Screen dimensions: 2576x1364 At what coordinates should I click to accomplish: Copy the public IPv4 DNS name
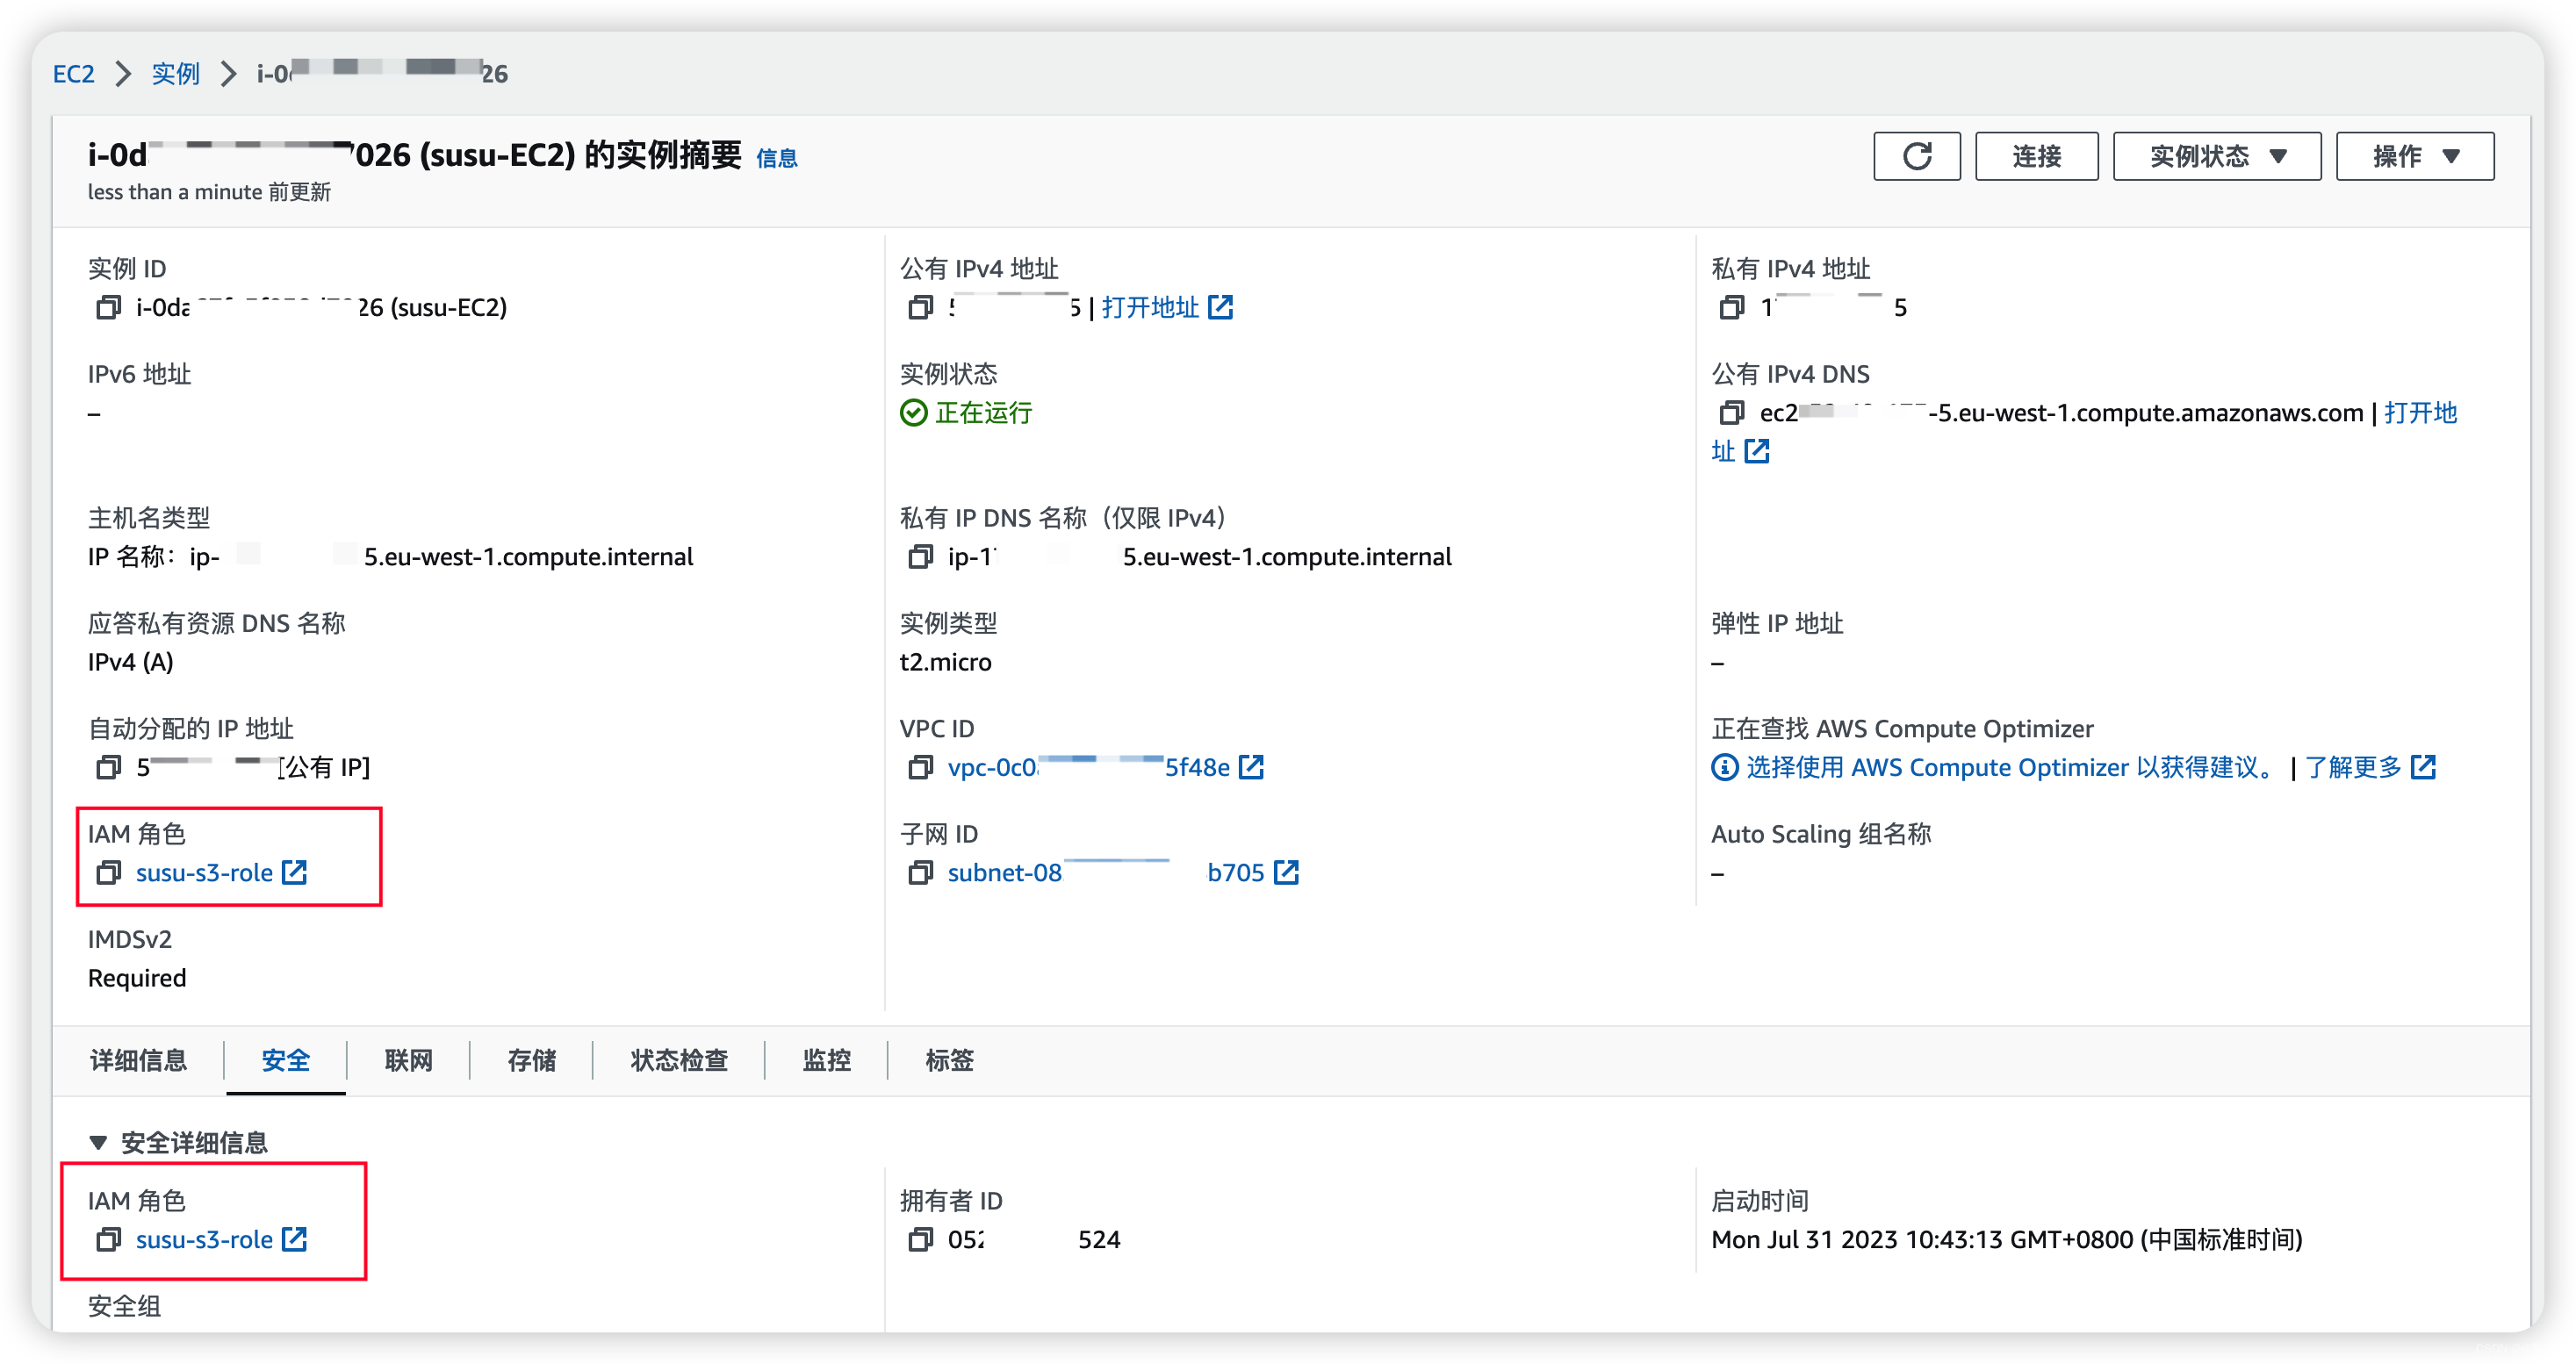(1732, 413)
